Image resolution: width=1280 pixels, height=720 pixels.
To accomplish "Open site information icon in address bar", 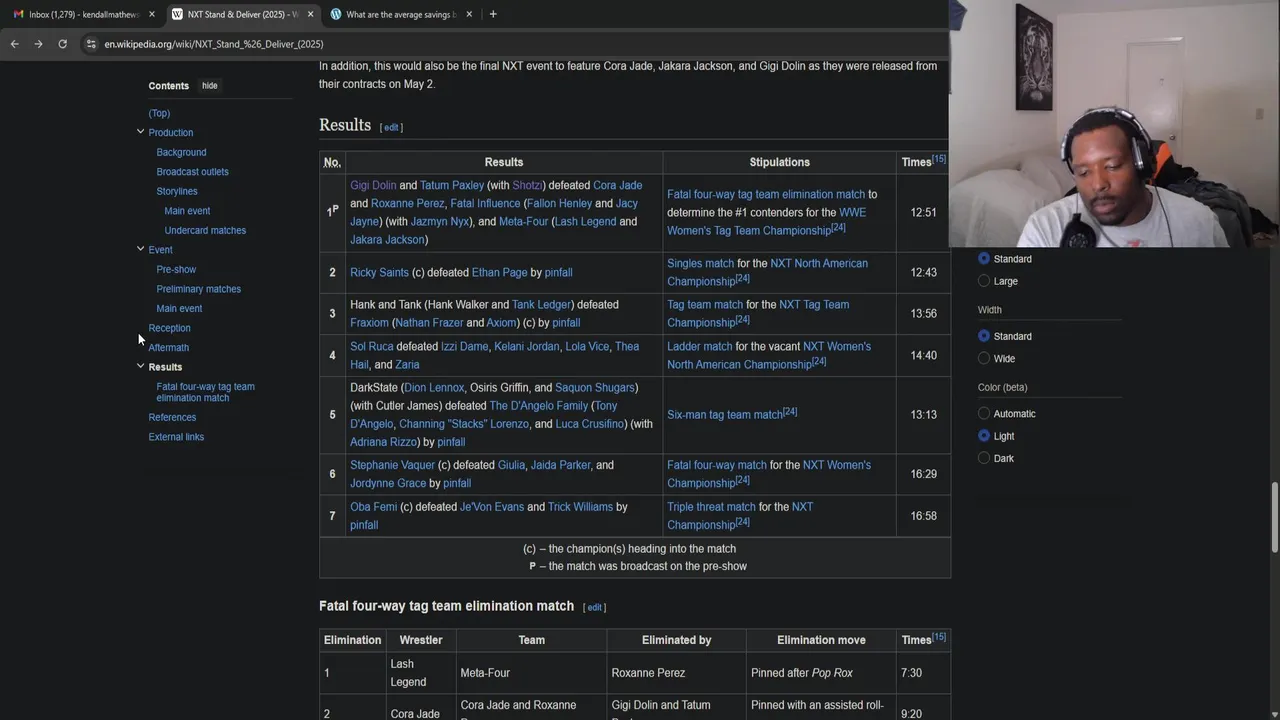I will coord(91,44).
